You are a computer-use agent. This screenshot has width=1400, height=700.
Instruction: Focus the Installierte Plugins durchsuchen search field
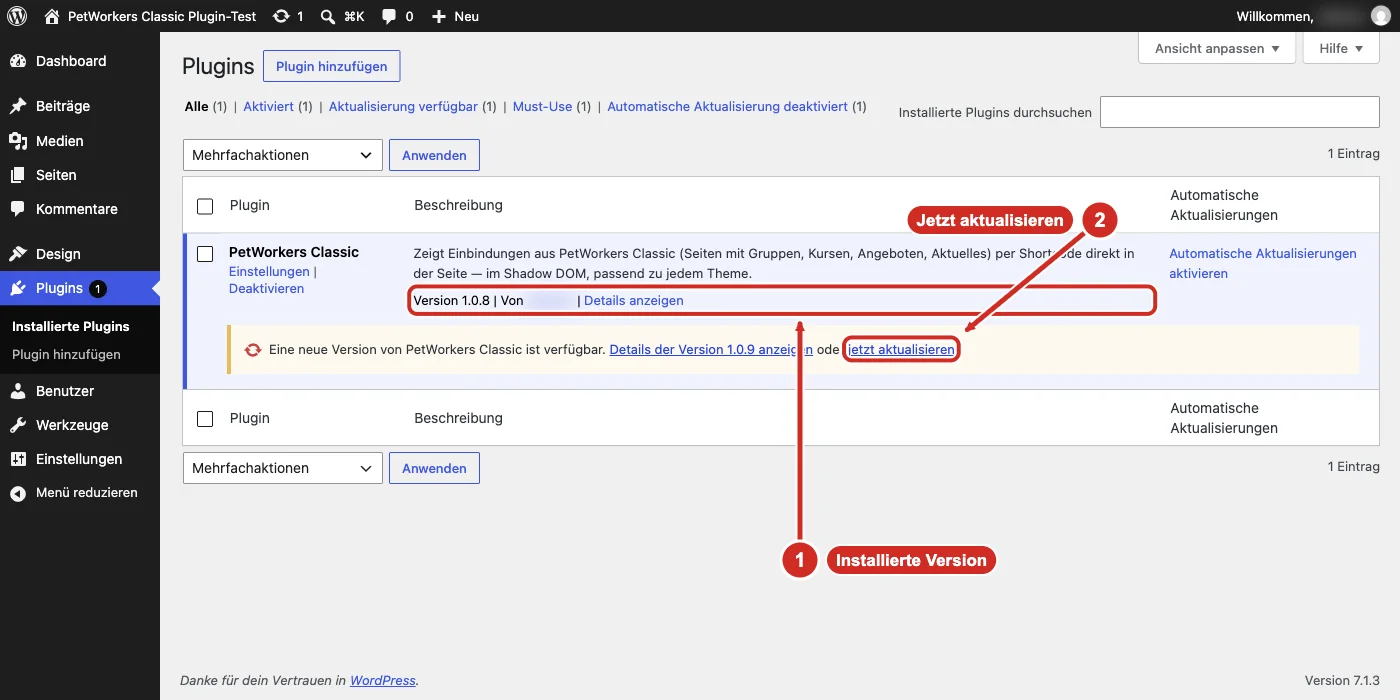[1240, 112]
